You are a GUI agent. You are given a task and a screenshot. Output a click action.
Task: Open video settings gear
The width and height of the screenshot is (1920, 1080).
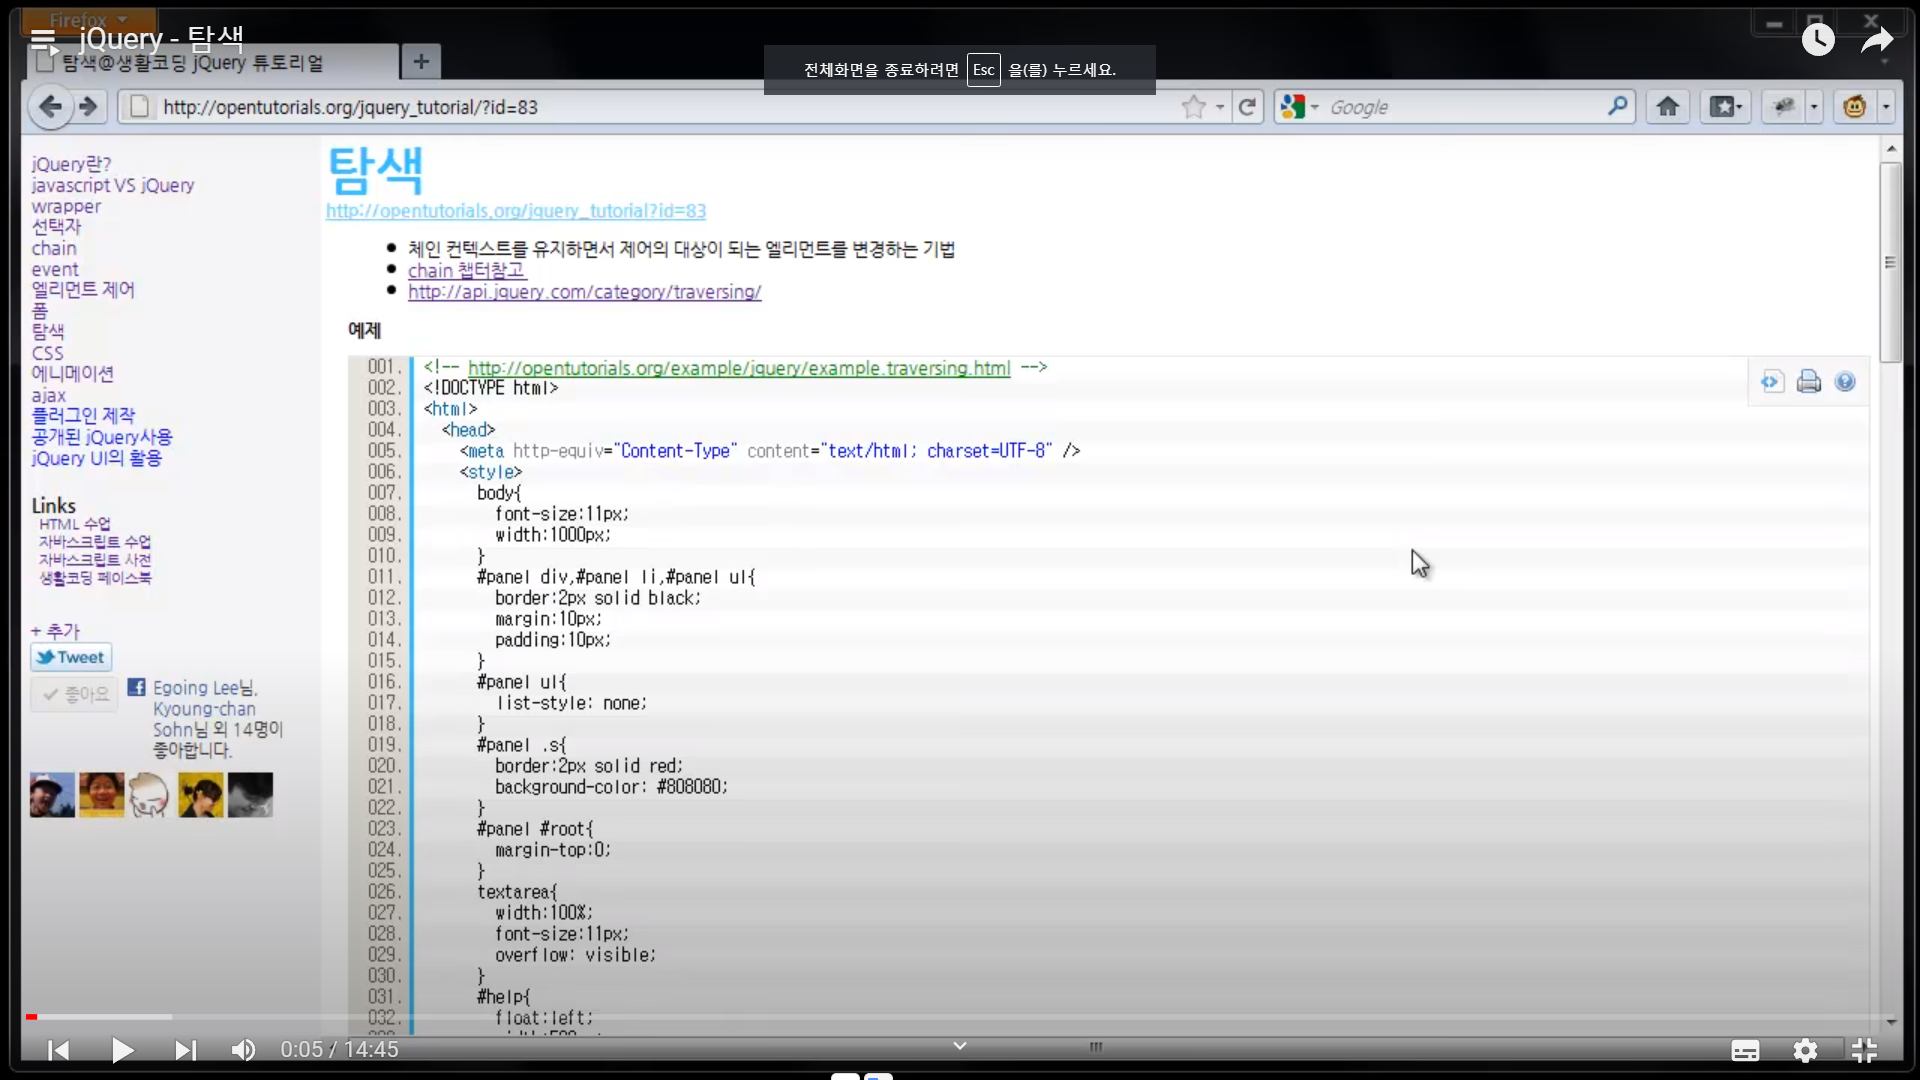pos(1805,1050)
